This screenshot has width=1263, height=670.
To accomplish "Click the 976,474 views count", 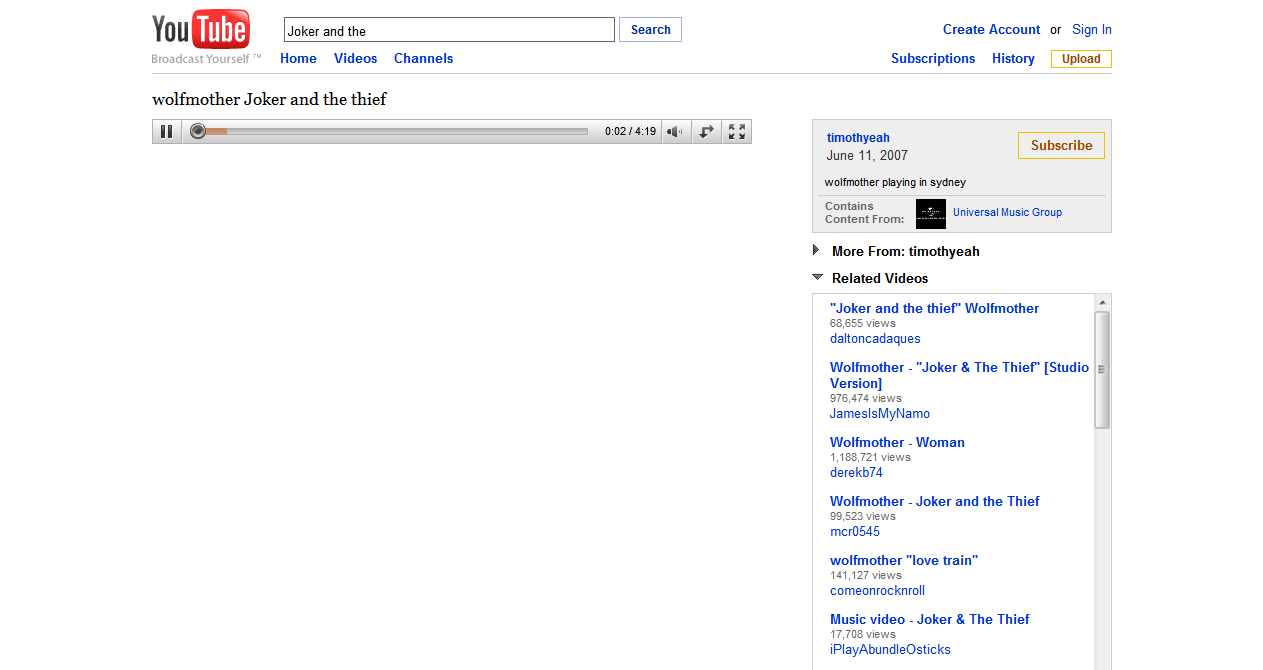I will [866, 398].
